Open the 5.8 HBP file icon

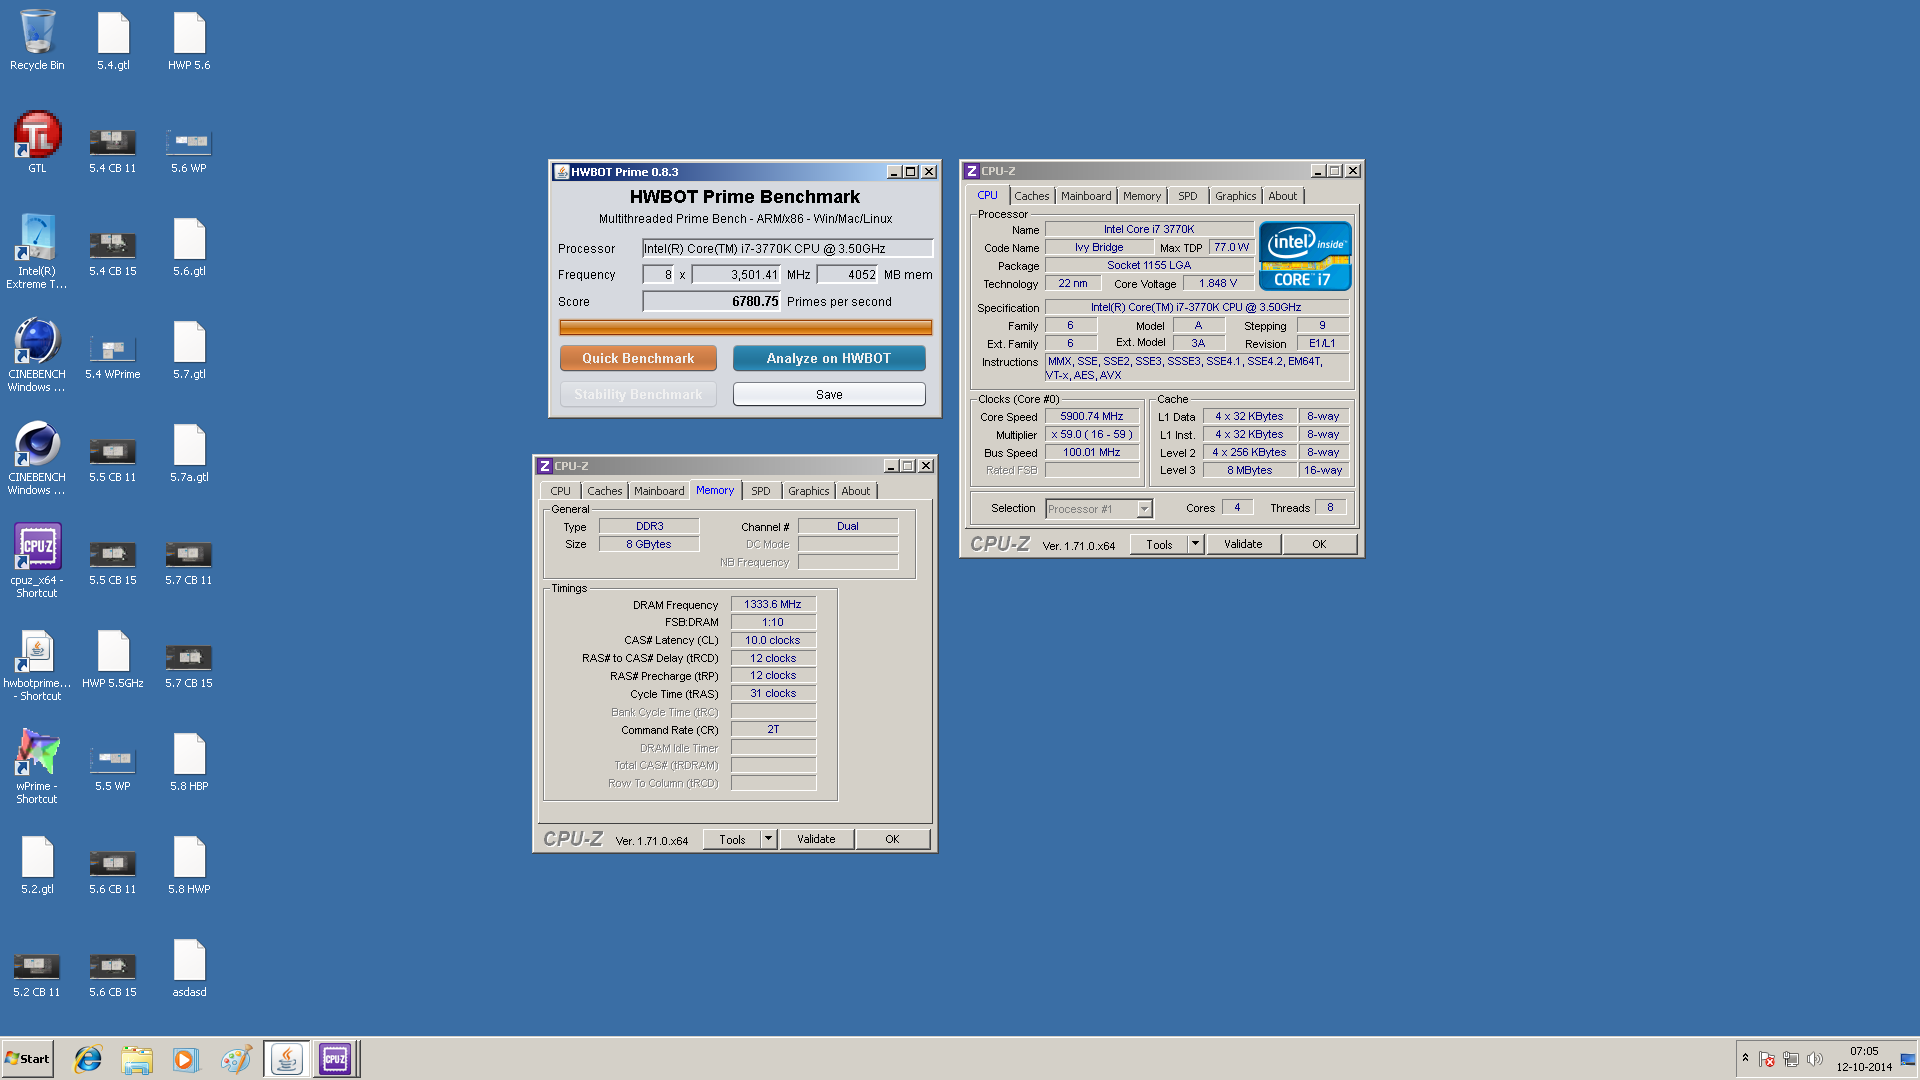coord(189,762)
